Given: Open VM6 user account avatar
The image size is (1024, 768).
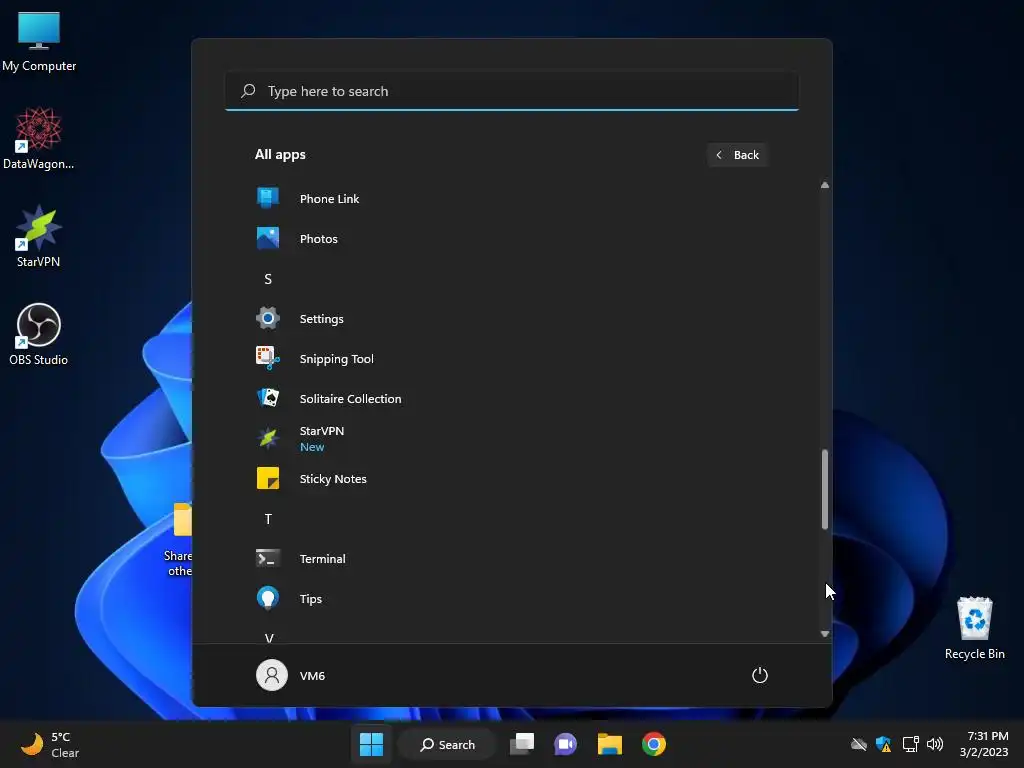Looking at the screenshot, I should pos(272,675).
